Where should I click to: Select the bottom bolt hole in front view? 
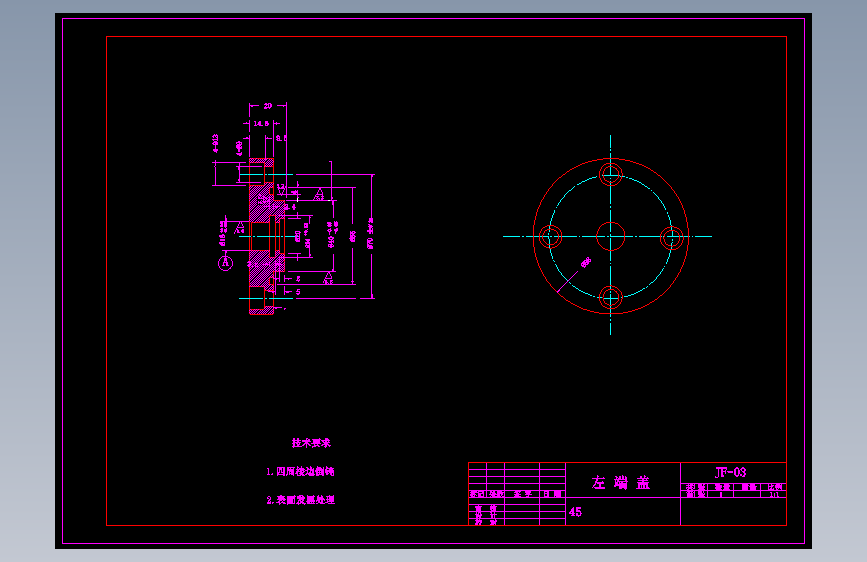click(x=610, y=298)
